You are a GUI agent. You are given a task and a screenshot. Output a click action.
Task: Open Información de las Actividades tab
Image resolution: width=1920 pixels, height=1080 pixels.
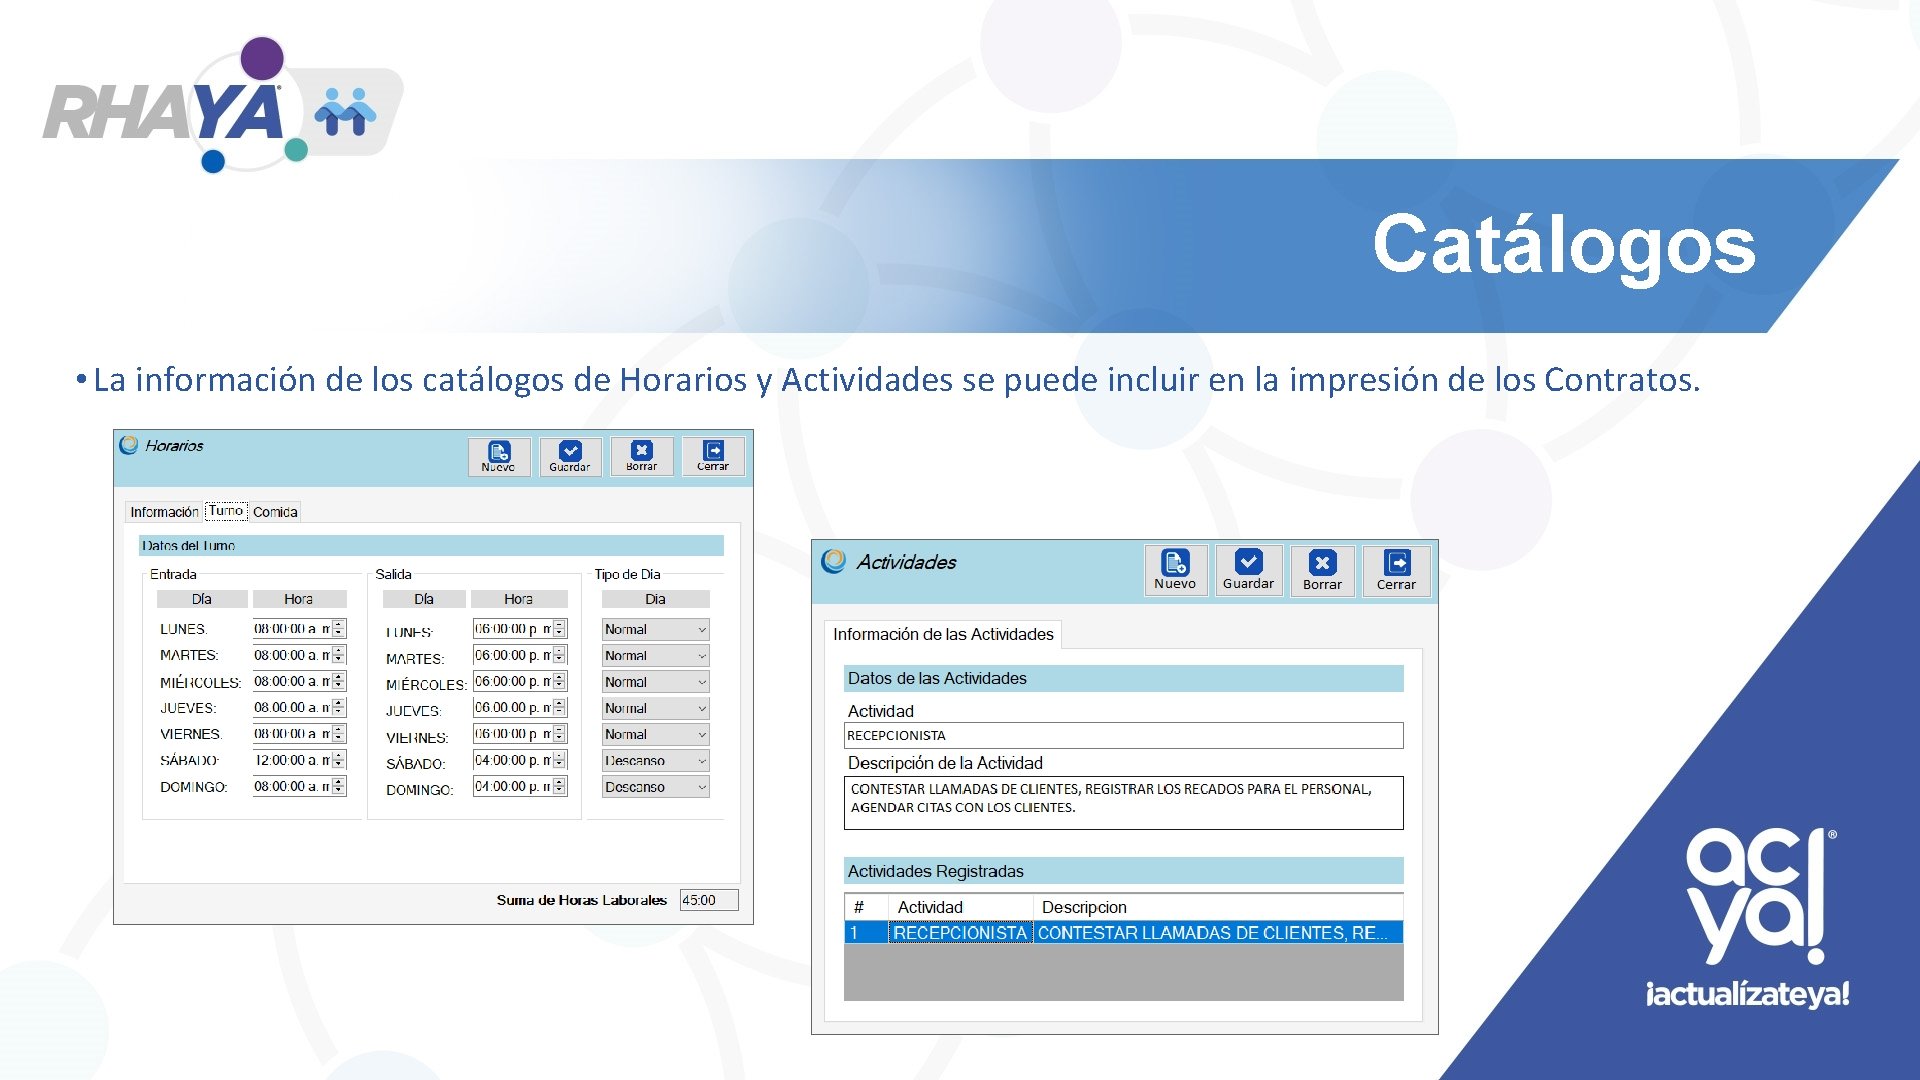click(943, 634)
